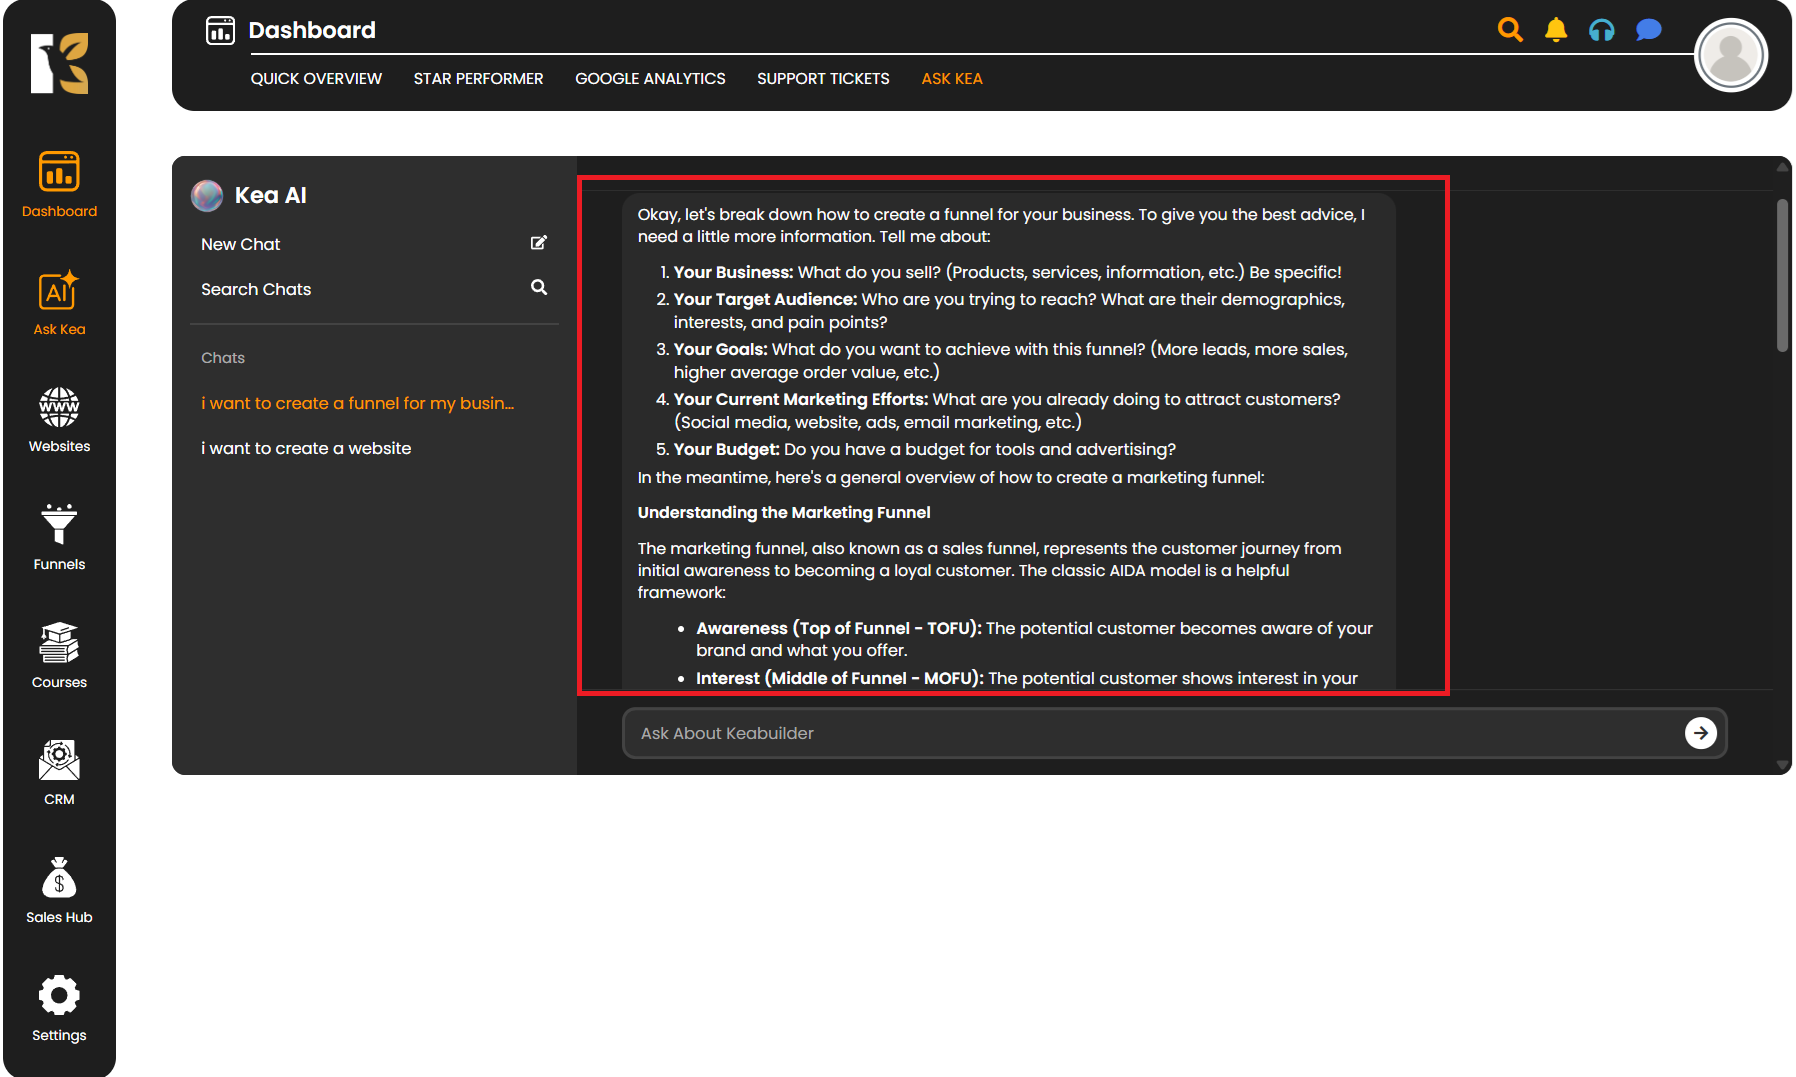Click the headset support icon
The width and height of the screenshot is (1796, 1077).
point(1602,30)
